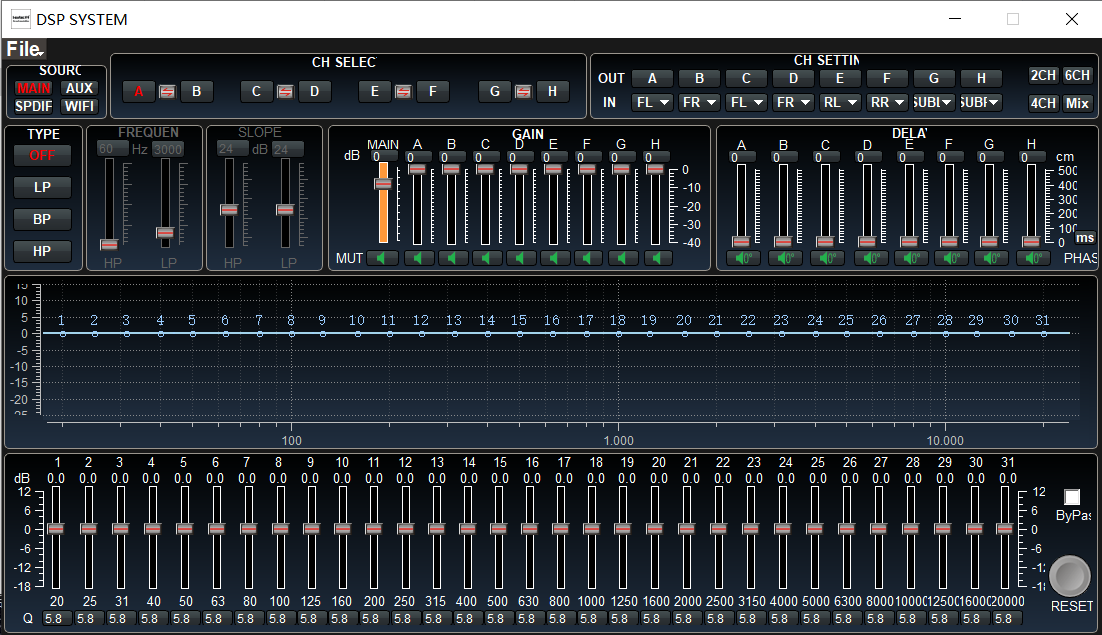Screen dimensions: 1102x635
Task: Open the RR input dropdown under output F
Action: [888, 103]
